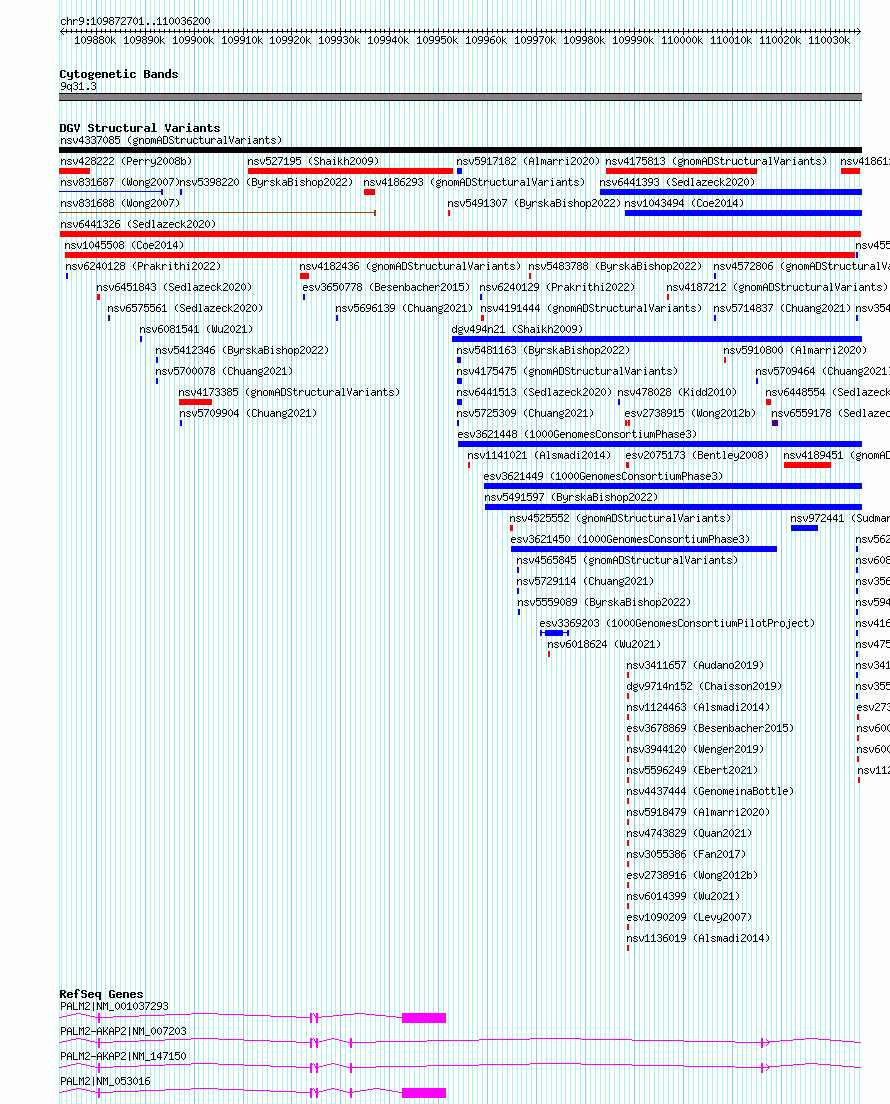Open nsv4175475 gnomAD variant
This screenshot has width=890, height=1104.
tap(568, 372)
